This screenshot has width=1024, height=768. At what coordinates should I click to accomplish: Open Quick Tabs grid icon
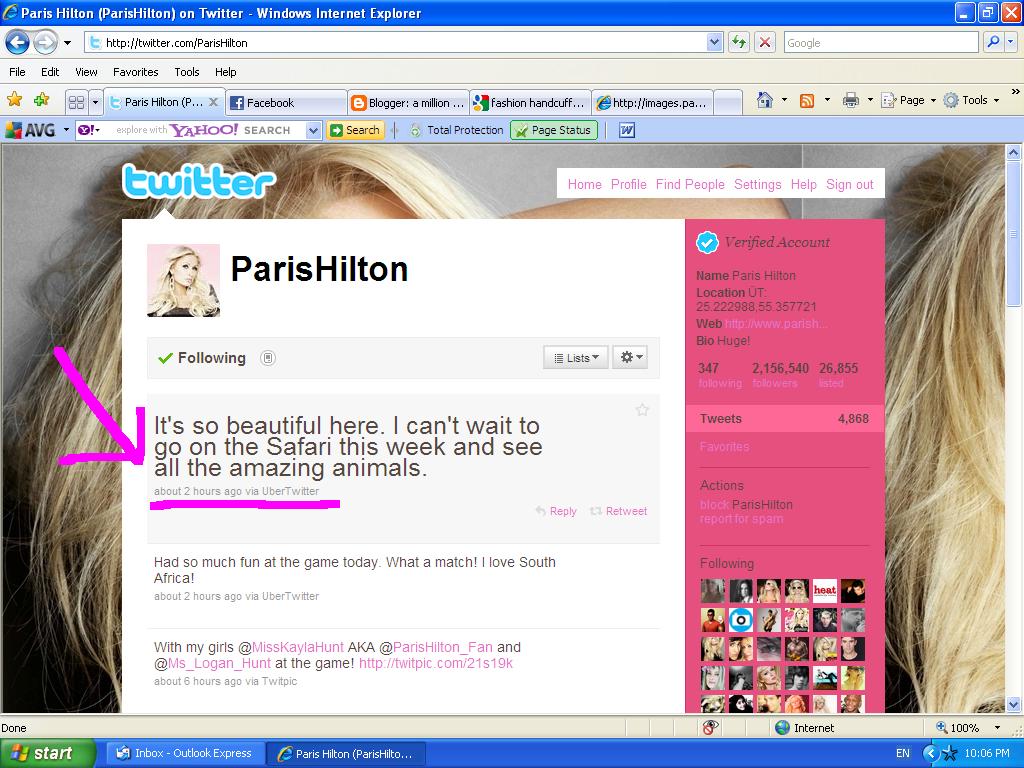click(x=76, y=102)
